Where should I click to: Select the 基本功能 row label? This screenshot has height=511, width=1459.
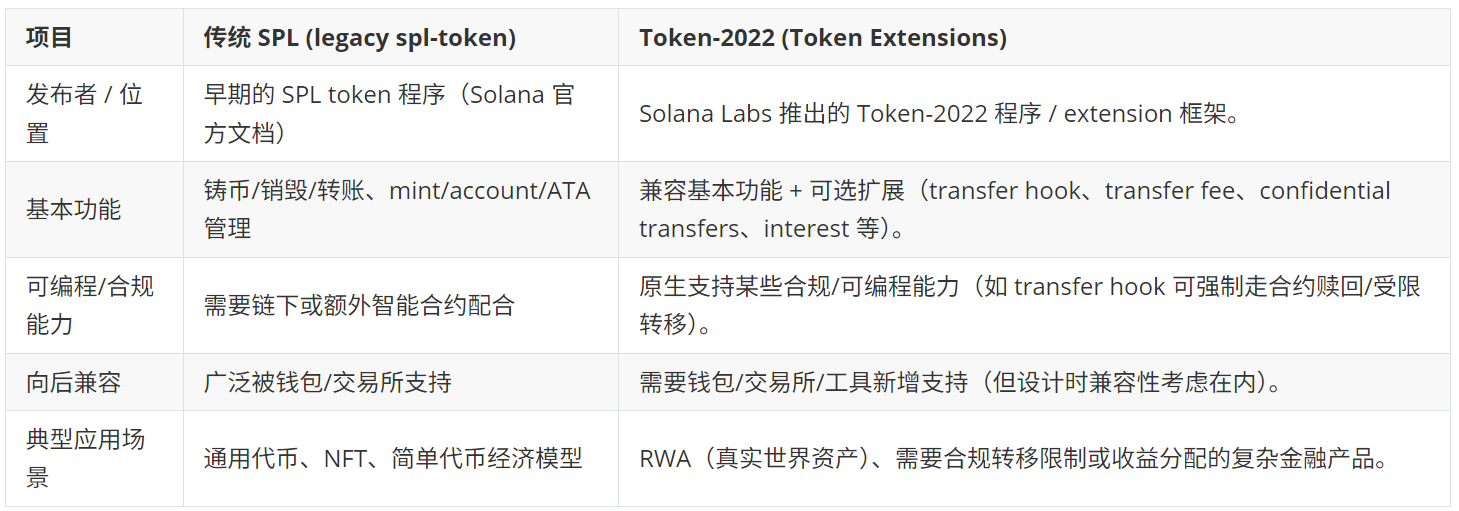(x=73, y=209)
